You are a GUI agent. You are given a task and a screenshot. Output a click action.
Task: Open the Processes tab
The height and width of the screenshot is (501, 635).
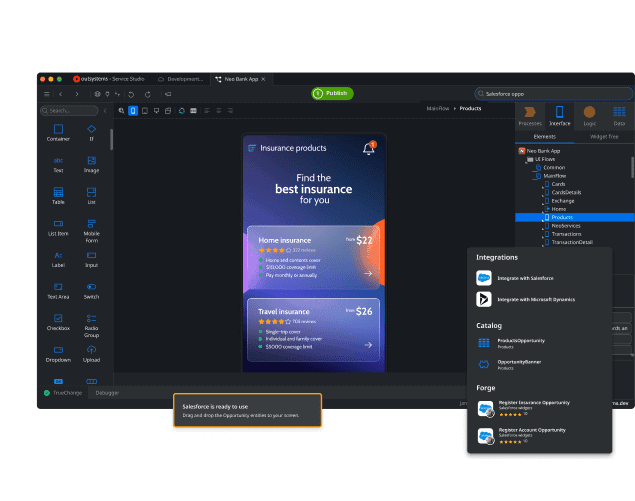click(x=530, y=116)
